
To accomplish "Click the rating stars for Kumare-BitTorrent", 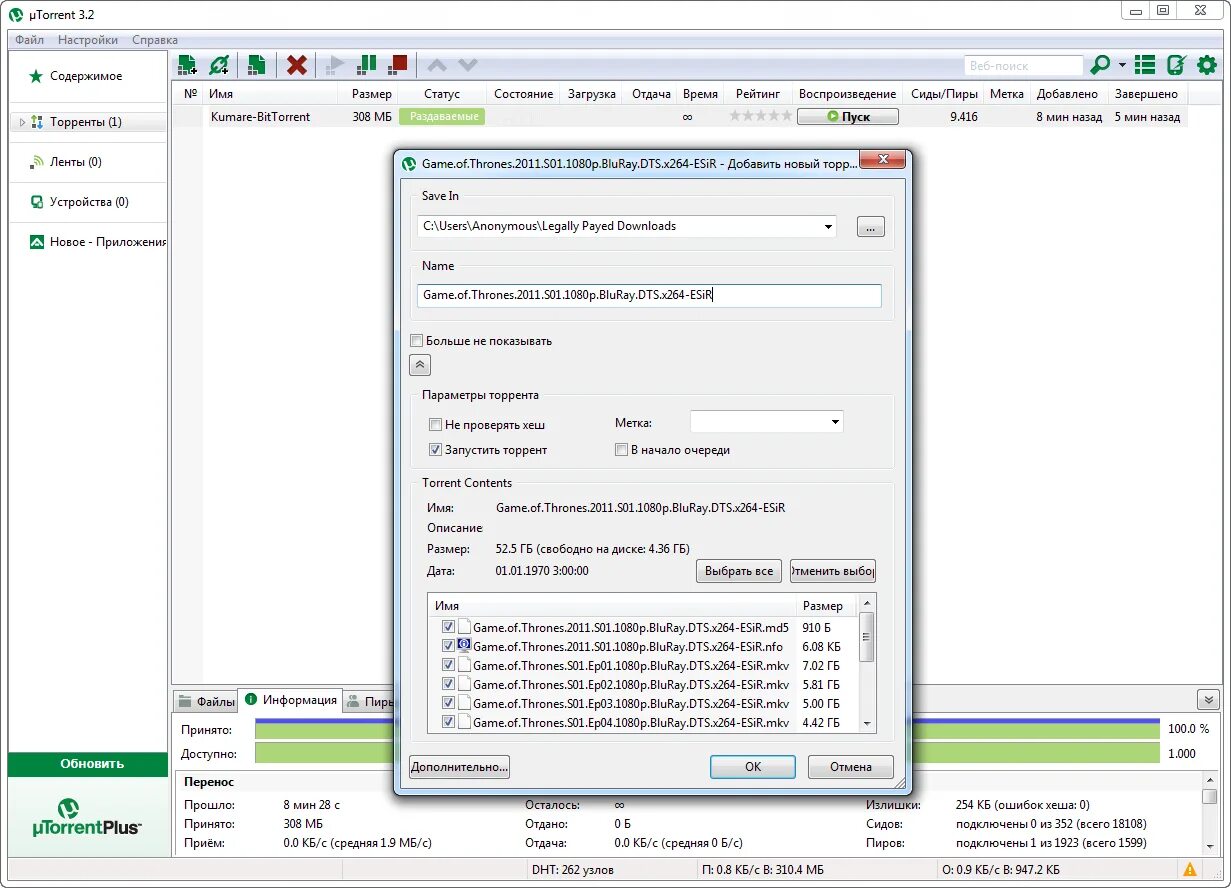I will point(760,117).
